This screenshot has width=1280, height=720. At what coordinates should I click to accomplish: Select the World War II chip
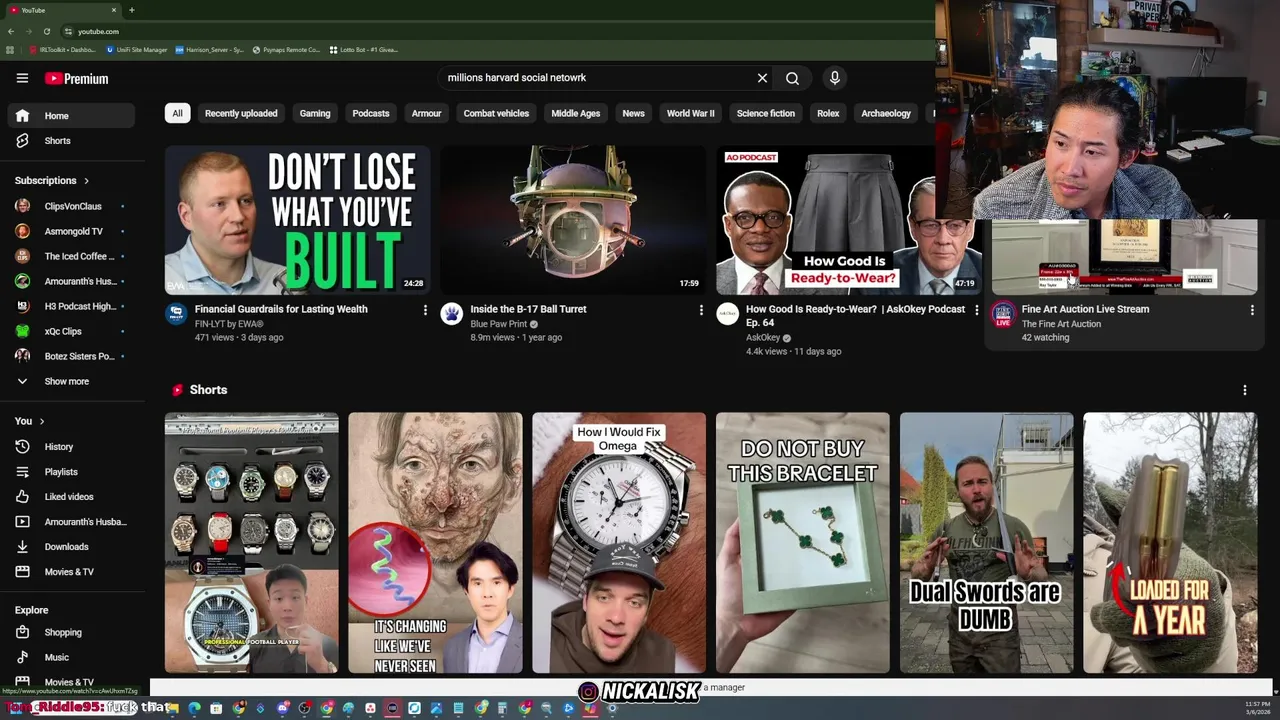click(691, 113)
